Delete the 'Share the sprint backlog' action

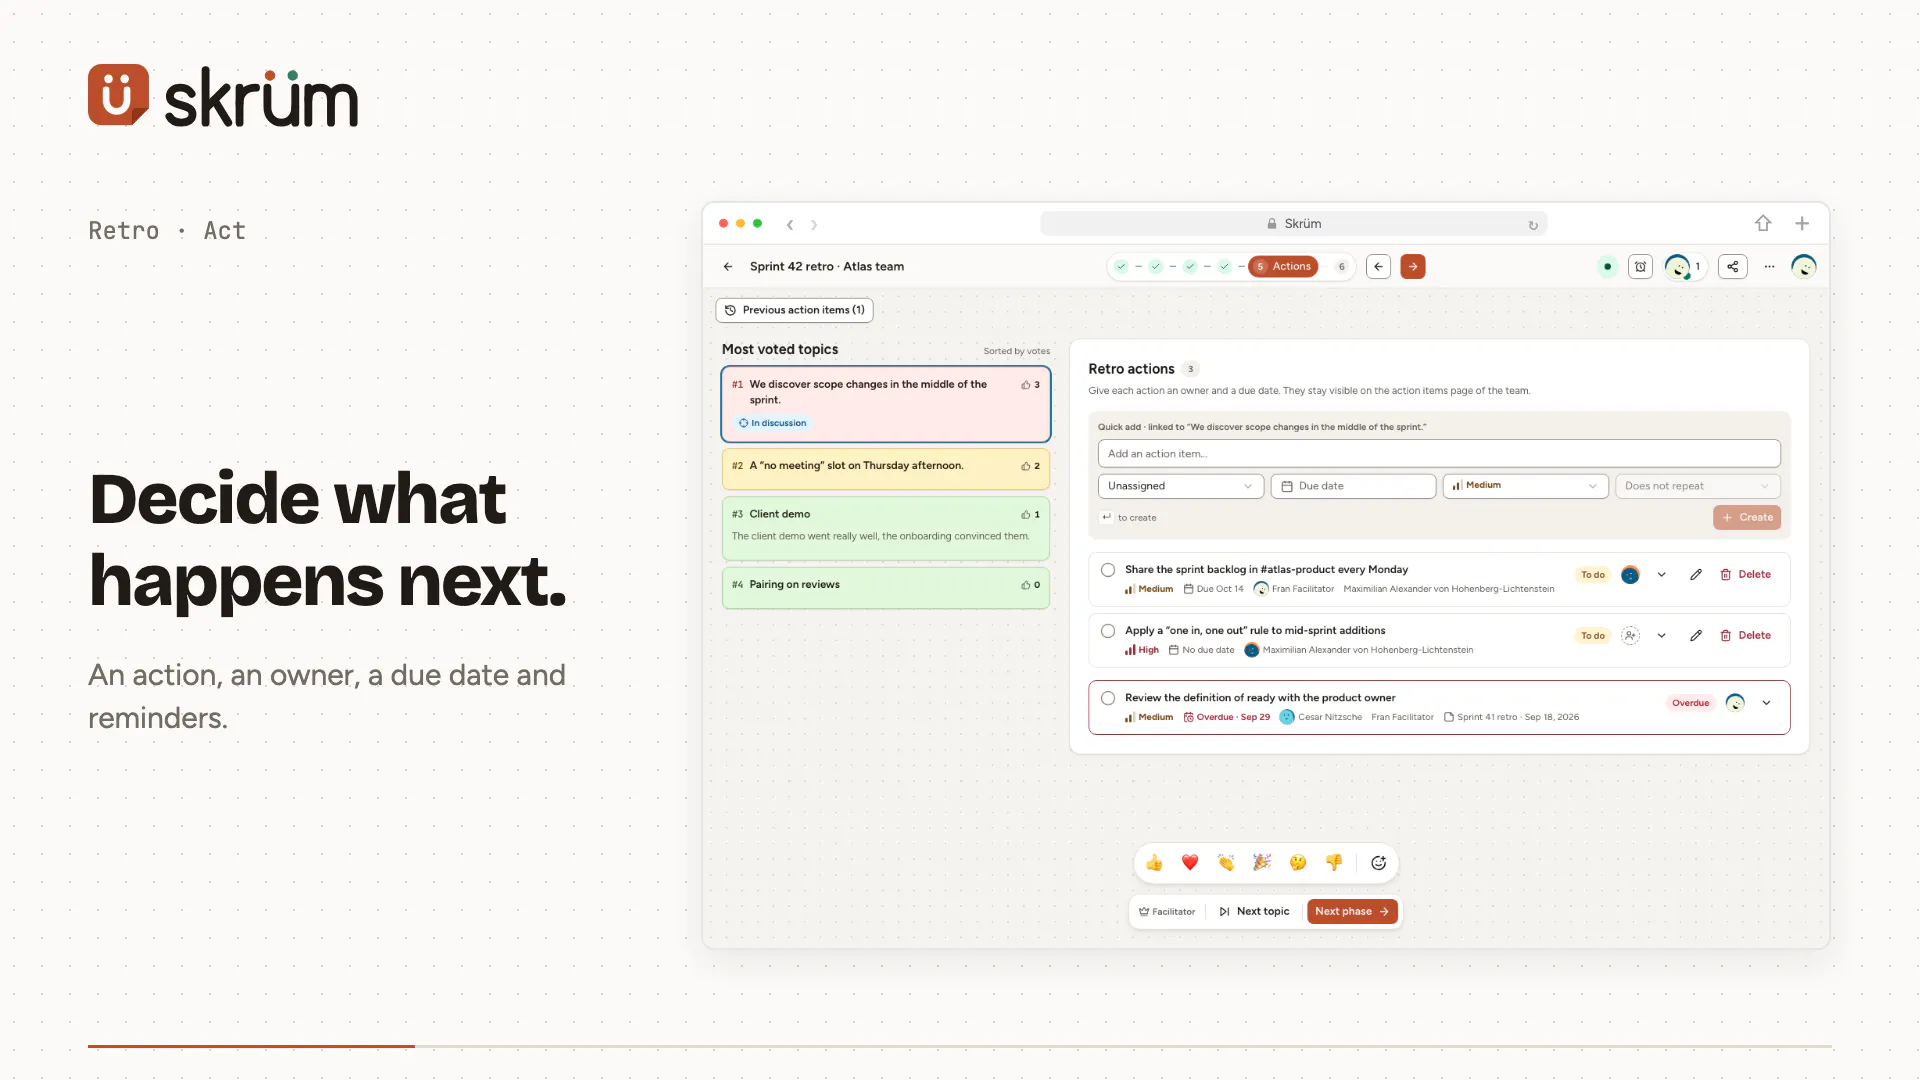pos(1745,575)
